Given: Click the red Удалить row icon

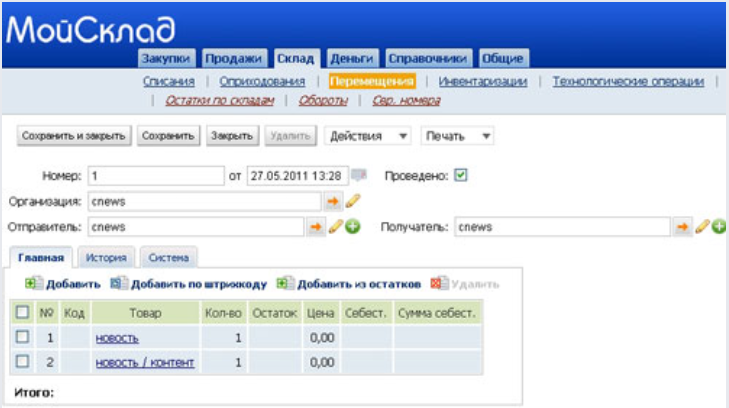Looking at the screenshot, I should [439, 283].
